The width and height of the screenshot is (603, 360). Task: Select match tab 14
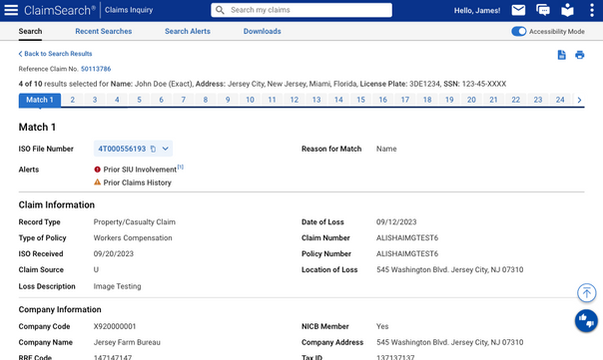coord(338,100)
